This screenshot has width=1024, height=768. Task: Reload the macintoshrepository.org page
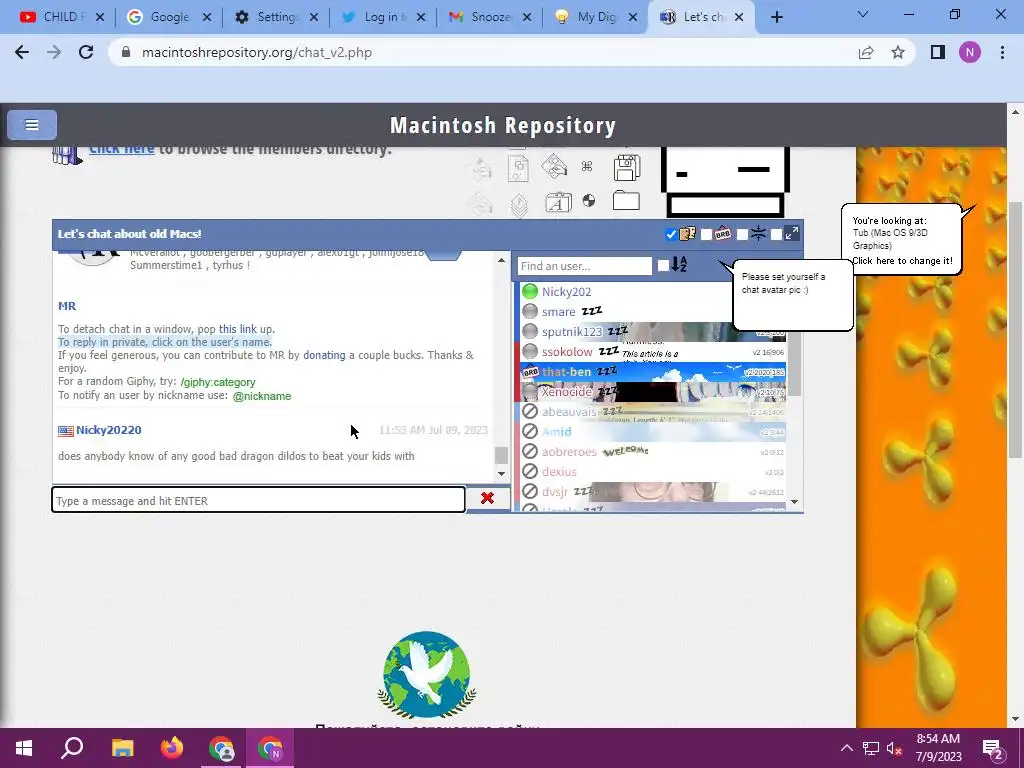[x=86, y=52]
